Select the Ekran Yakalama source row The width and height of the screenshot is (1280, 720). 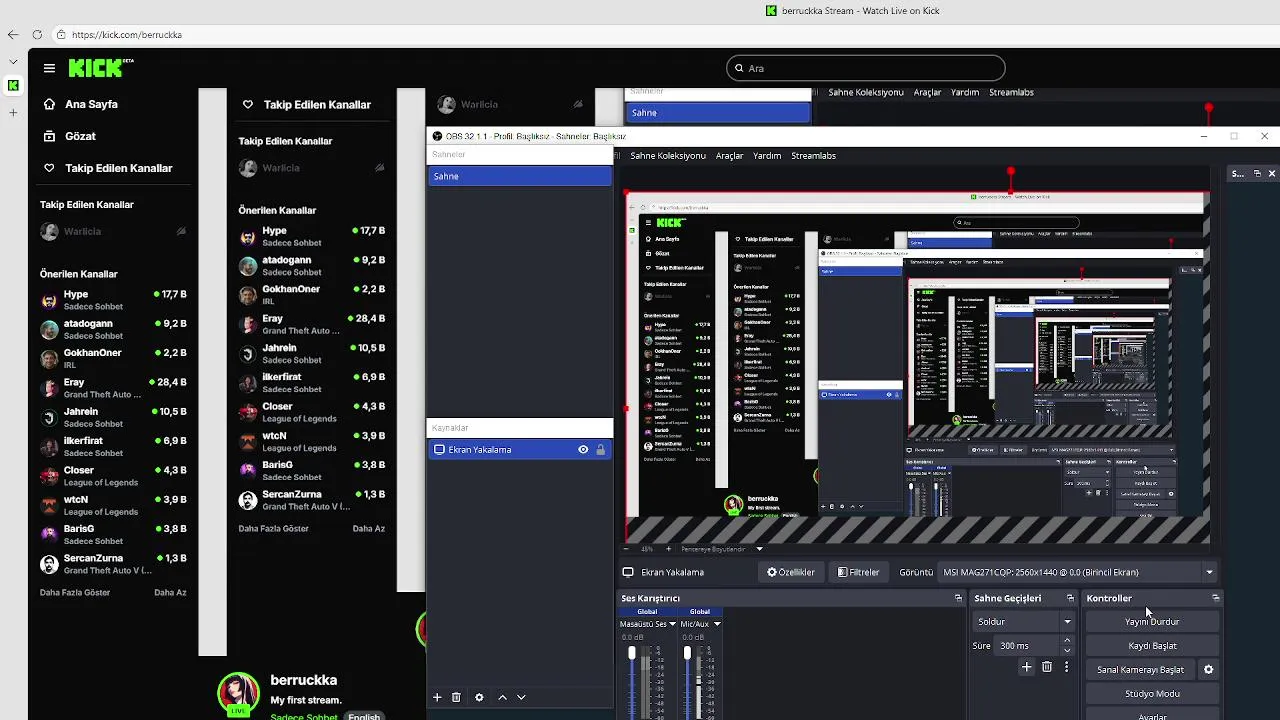519,450
